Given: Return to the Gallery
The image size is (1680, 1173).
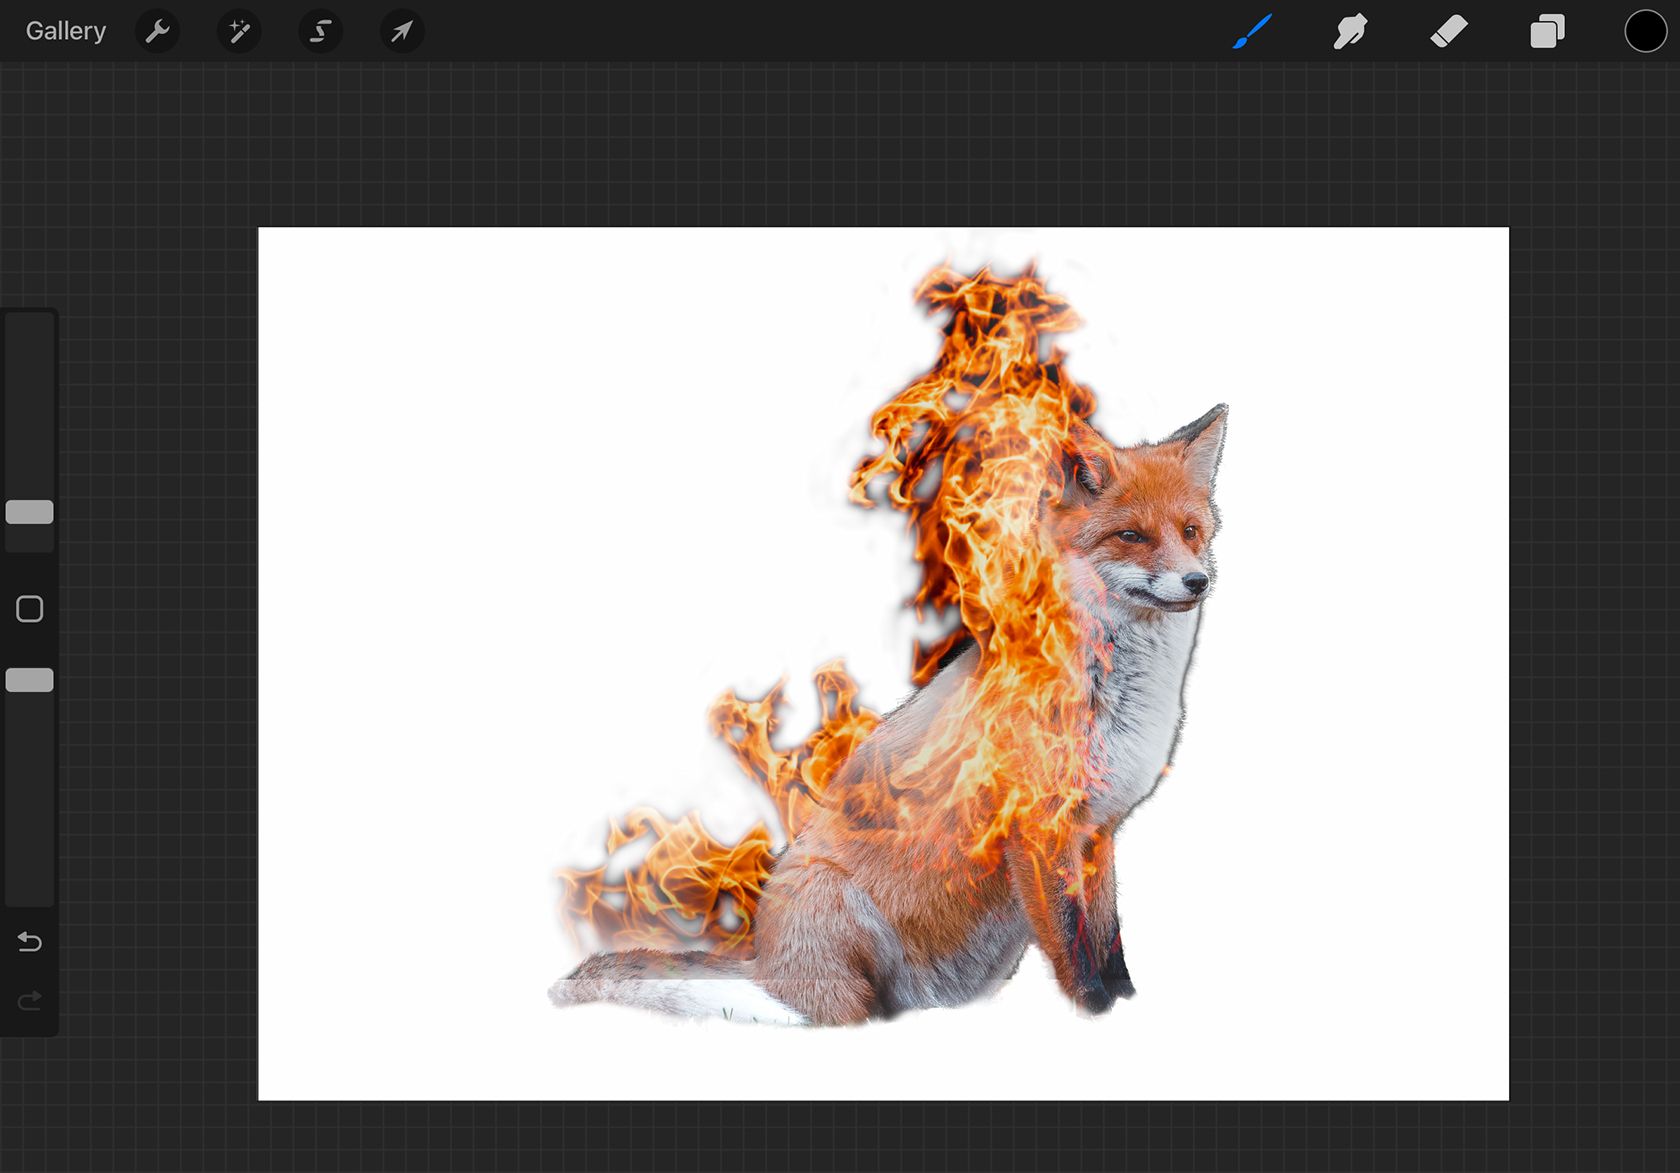Looking at the screenshot, I should (64, 30).
